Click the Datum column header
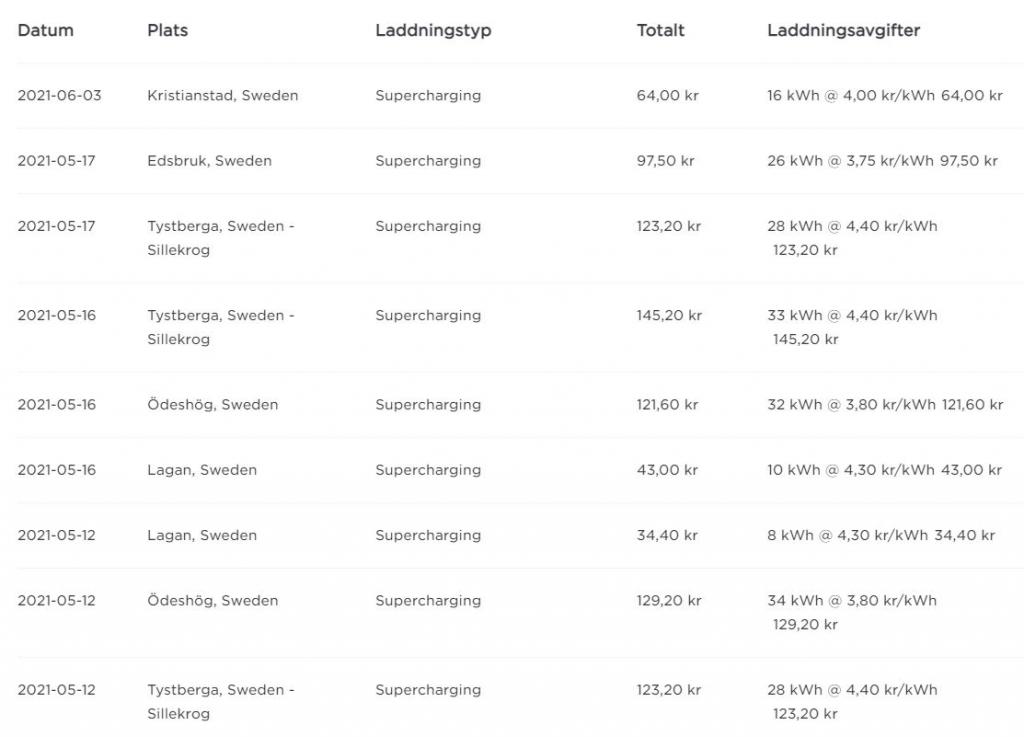Screen dimensions: 1024x737 click(x=46, y=31)
